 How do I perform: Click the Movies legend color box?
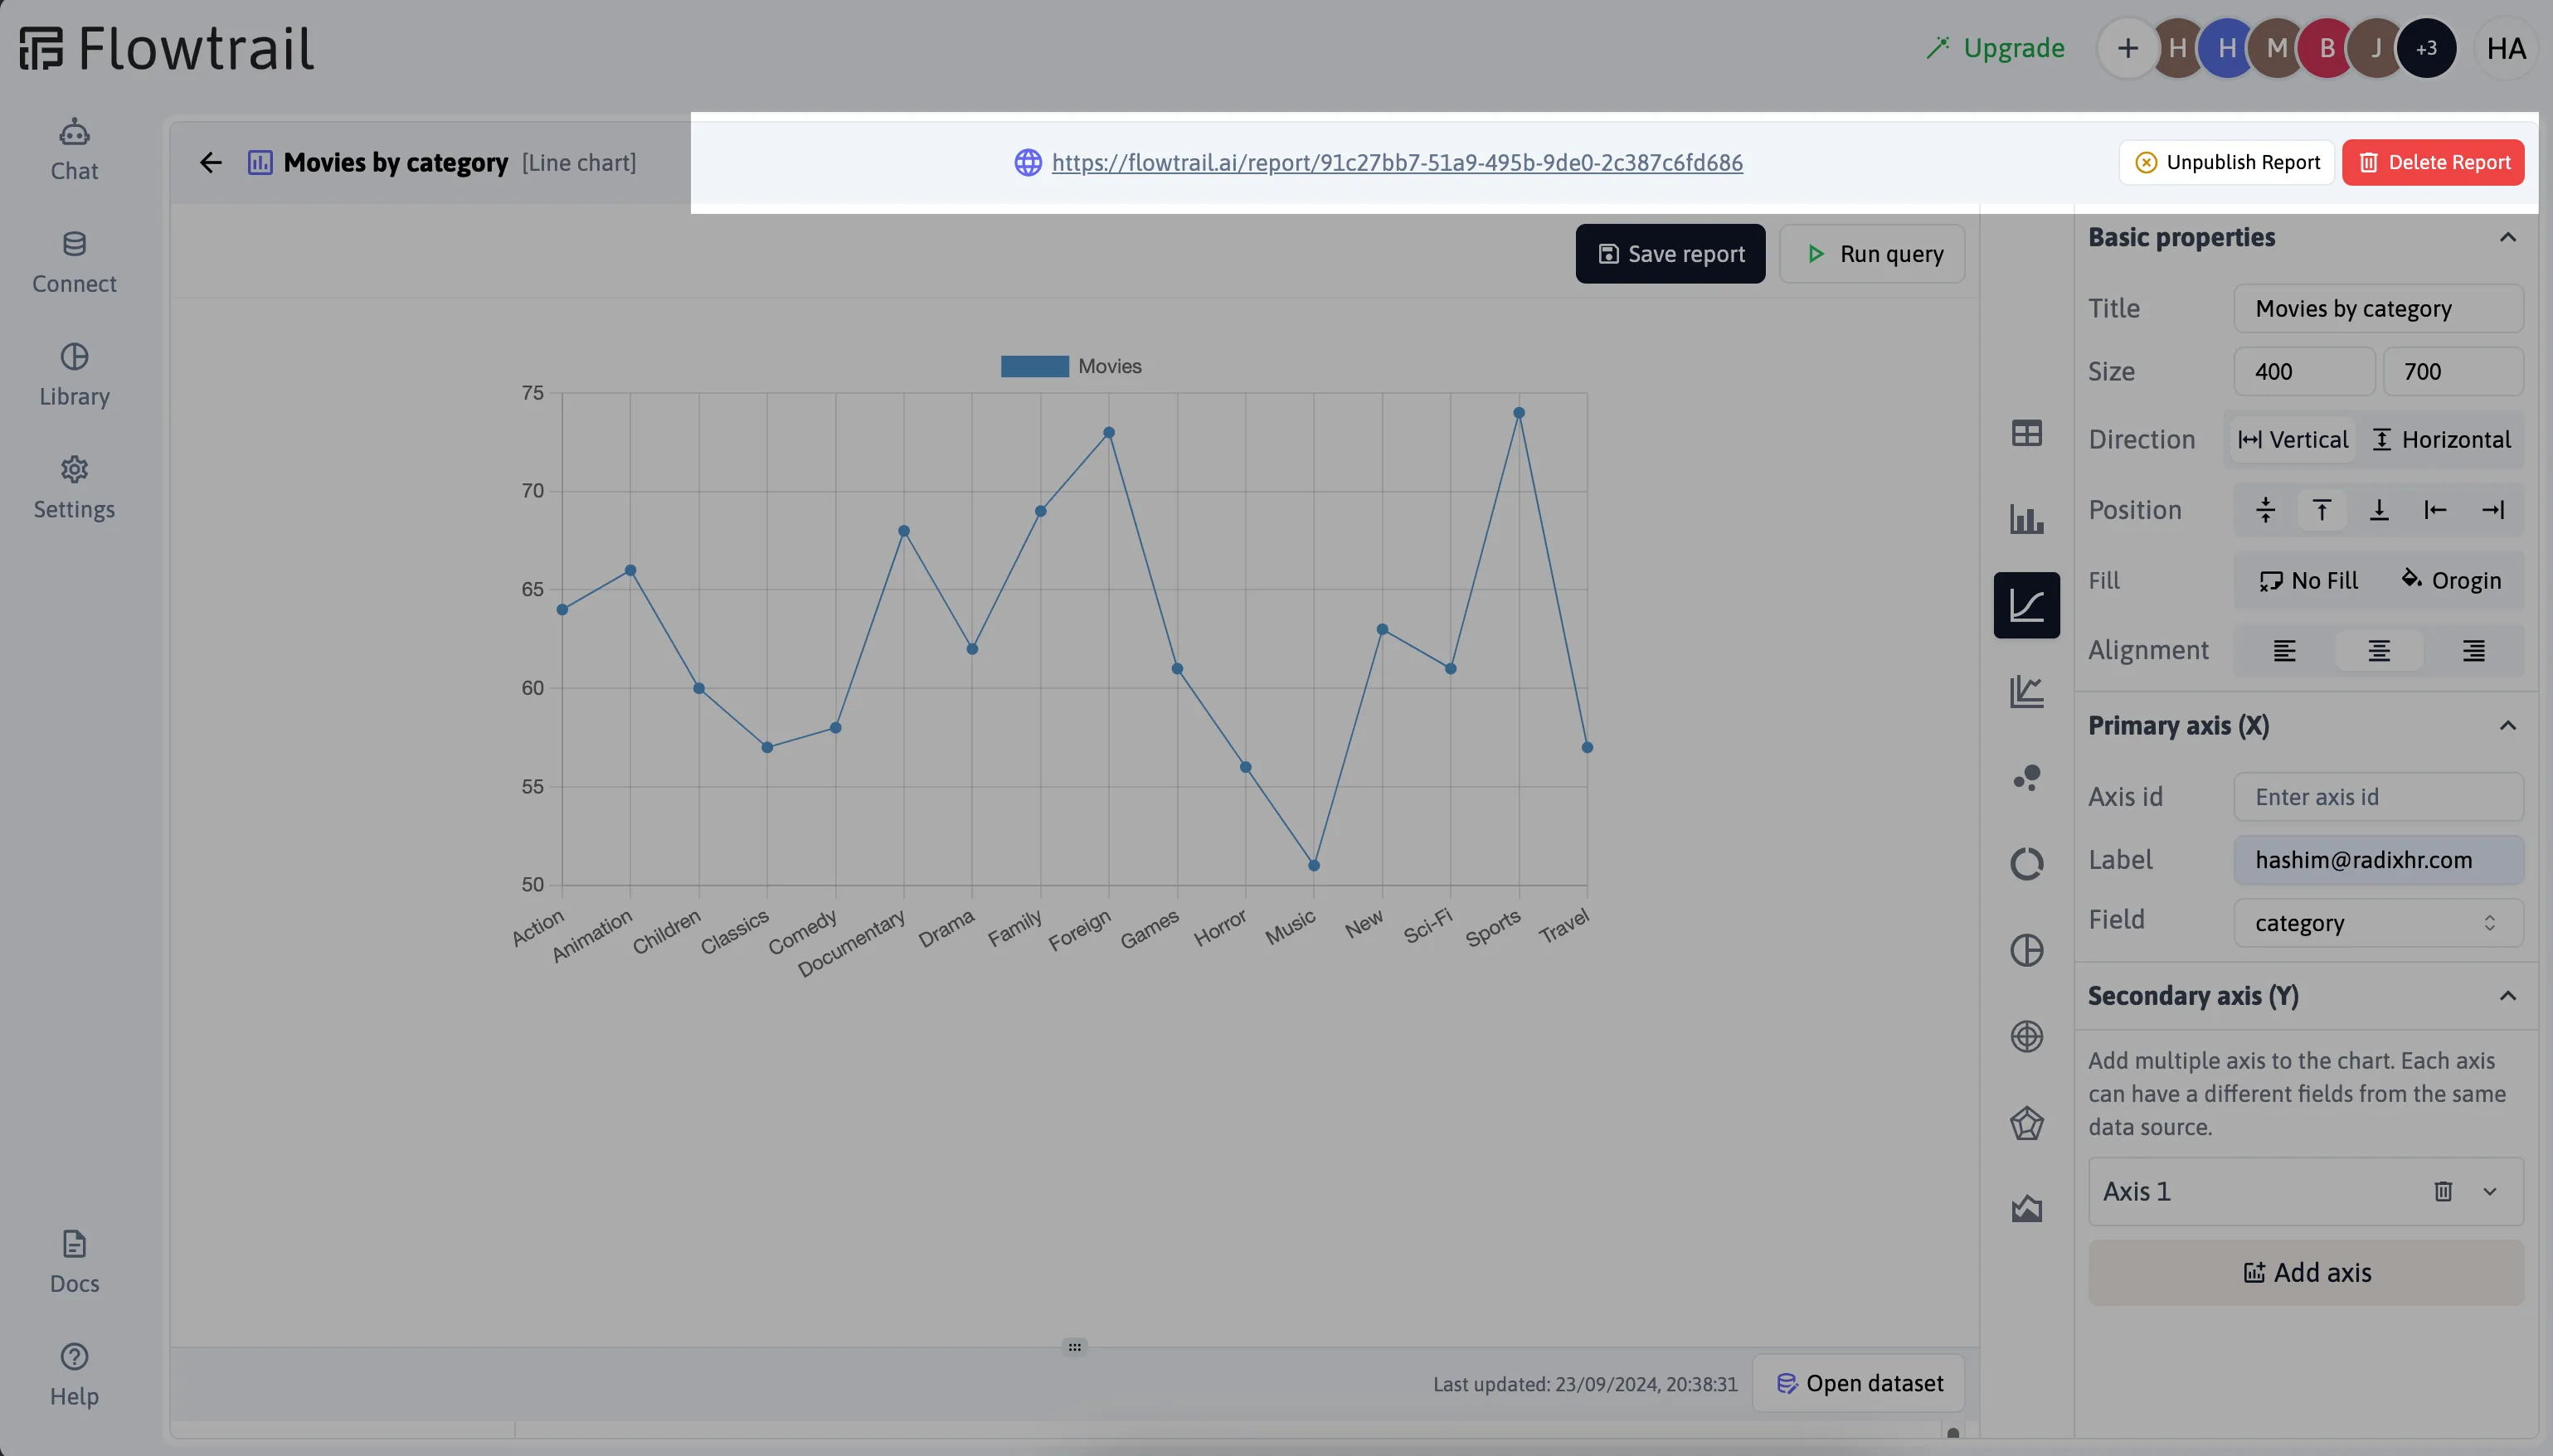coord(1034,366)
